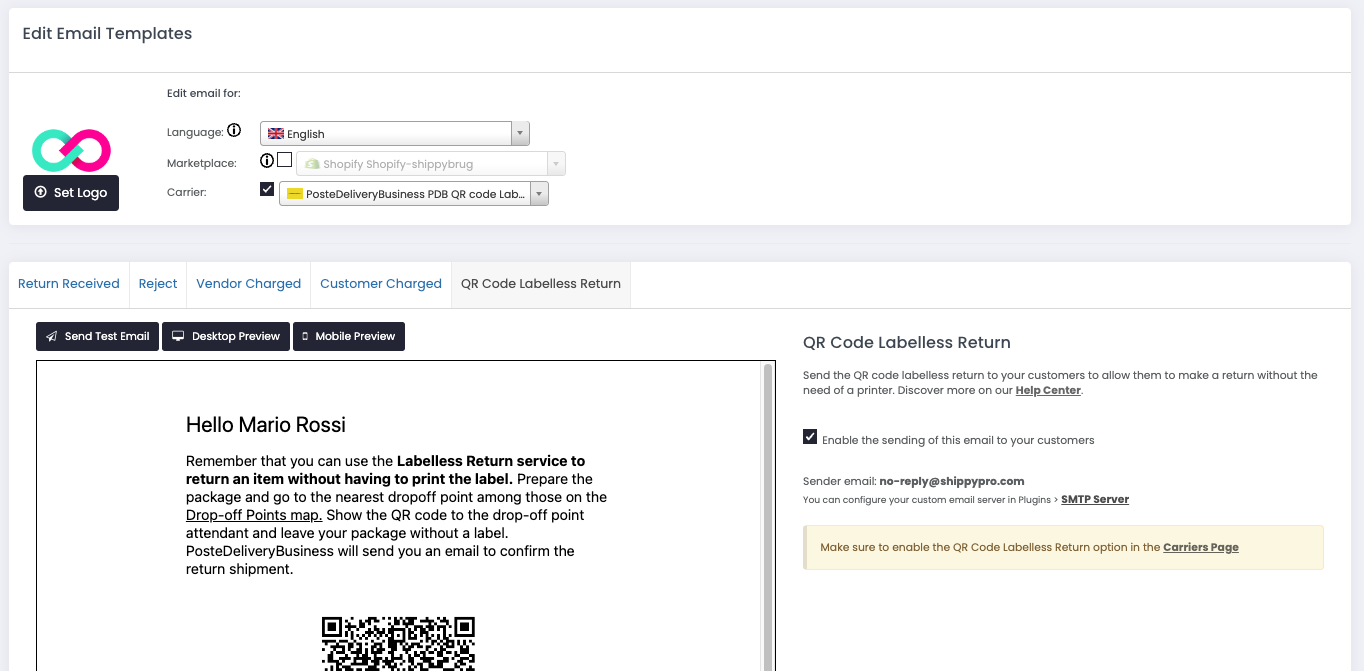
Task: Click the monitor icon for Desktop Preview
Action: click(x=176, y=336)
